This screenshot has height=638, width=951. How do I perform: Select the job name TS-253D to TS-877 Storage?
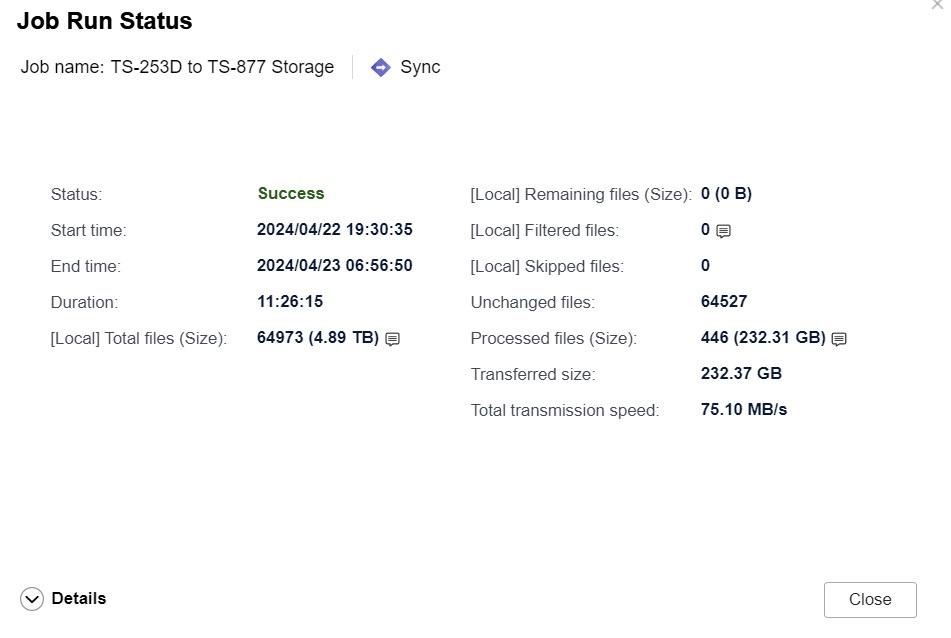click(x=222, y=67)
